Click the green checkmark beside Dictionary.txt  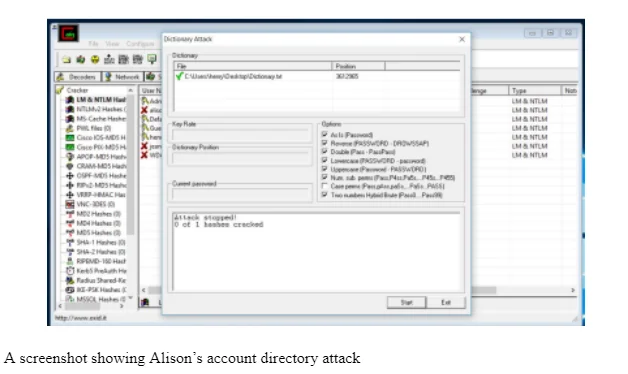point(179,76)
